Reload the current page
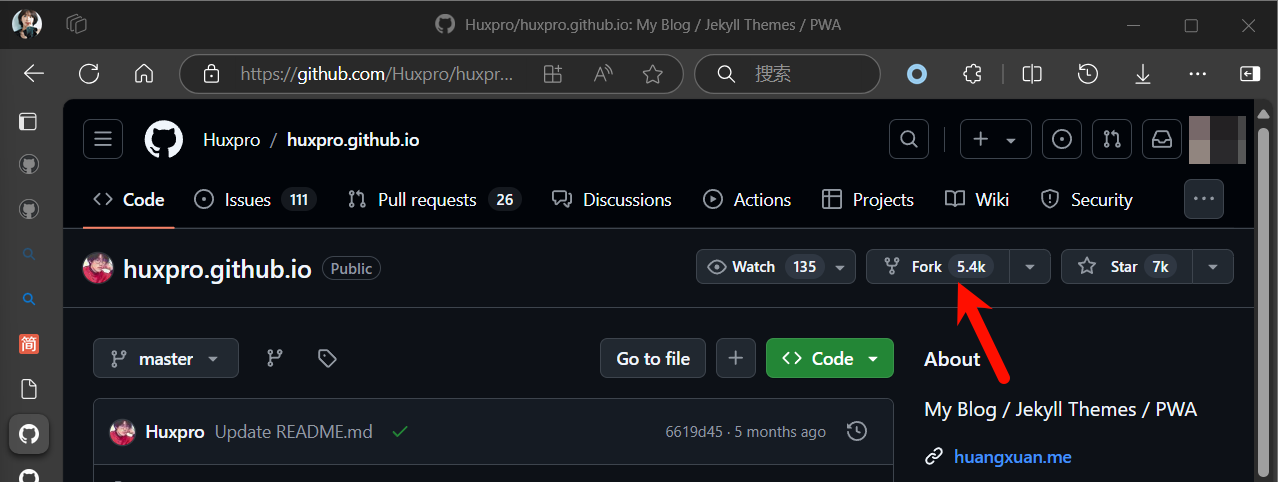Image resolution: width=1278 pixels, height=482 pixels. (89, 74)
